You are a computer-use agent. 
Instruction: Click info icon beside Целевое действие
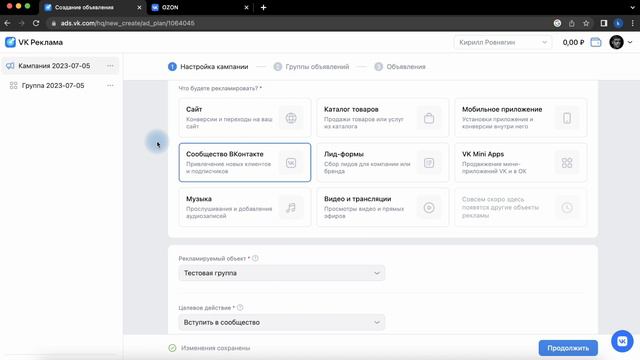[x=240, y=307]
